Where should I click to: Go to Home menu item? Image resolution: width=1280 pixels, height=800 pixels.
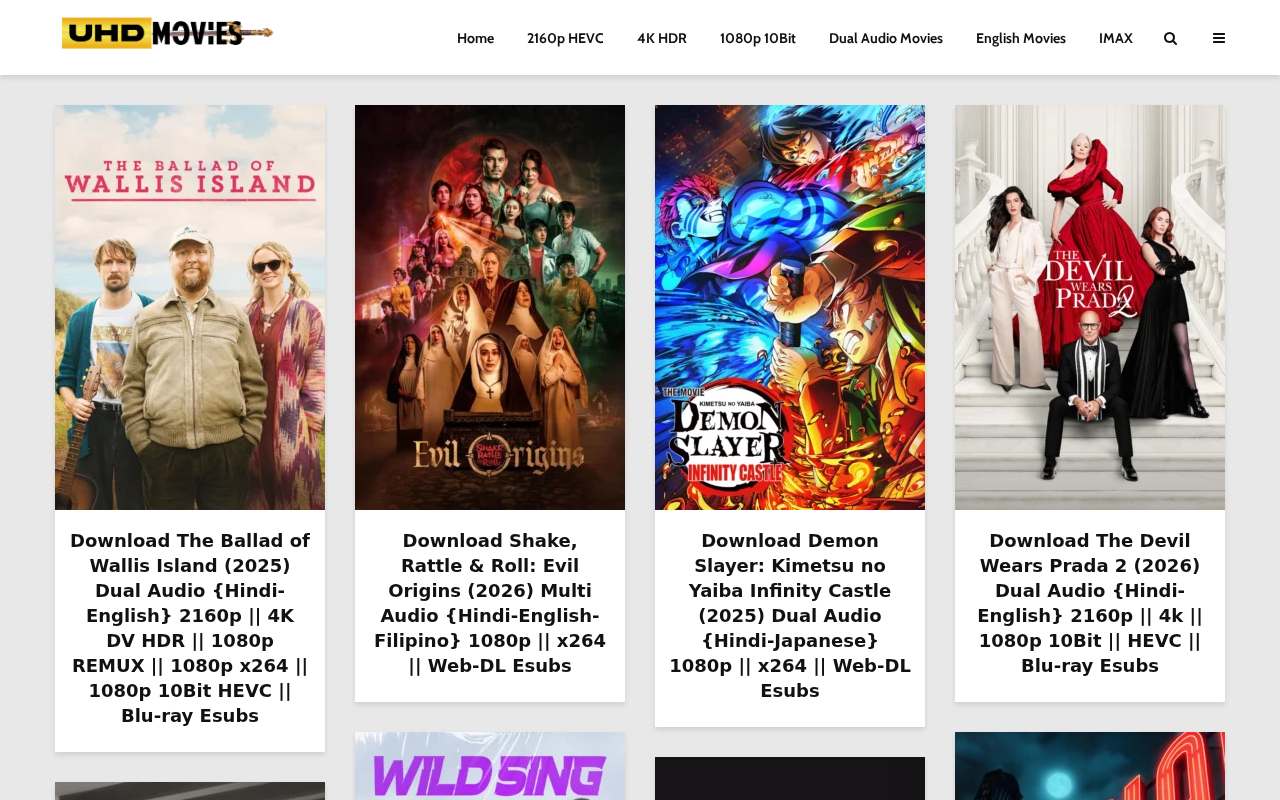tap(475, 38)
